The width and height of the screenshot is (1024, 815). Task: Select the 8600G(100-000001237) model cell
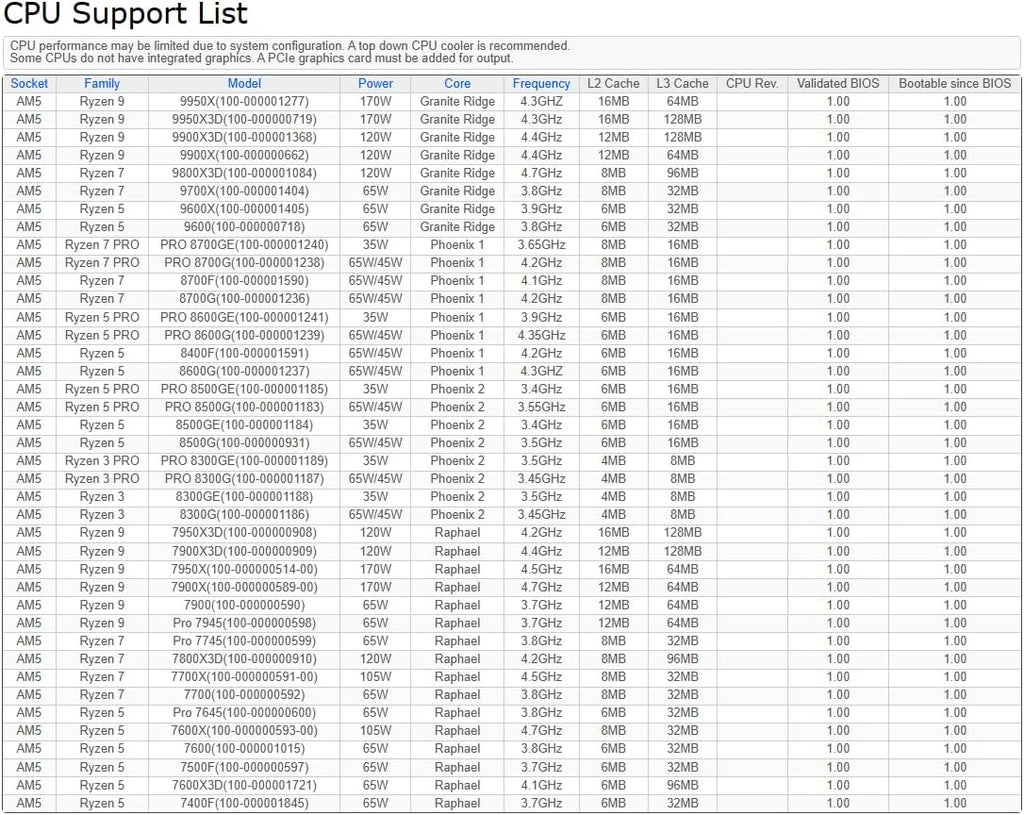click(x=244, y=371)
